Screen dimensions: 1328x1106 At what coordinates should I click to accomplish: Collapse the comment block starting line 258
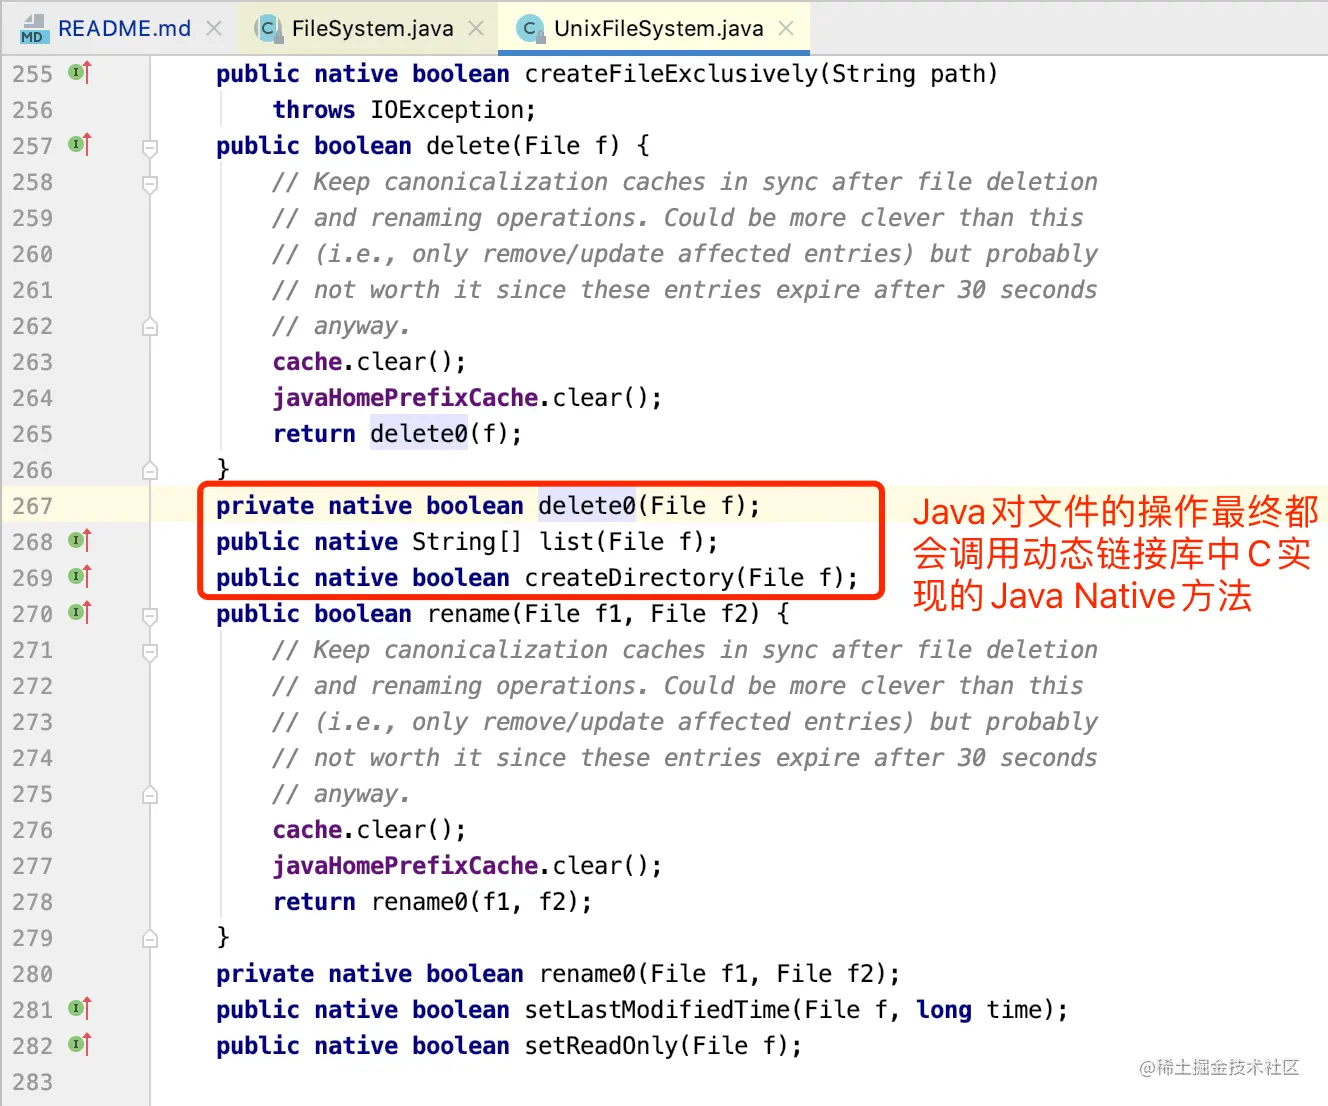150,184
